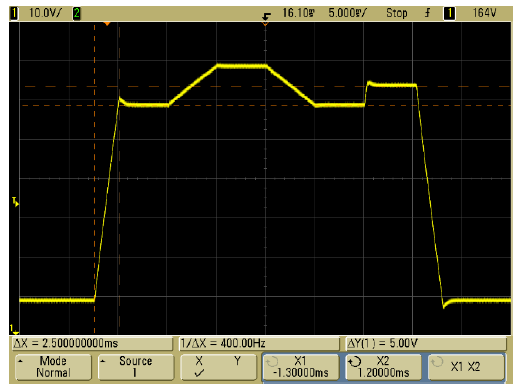Click the Stop acquisition status label

(x=397, y=13)
